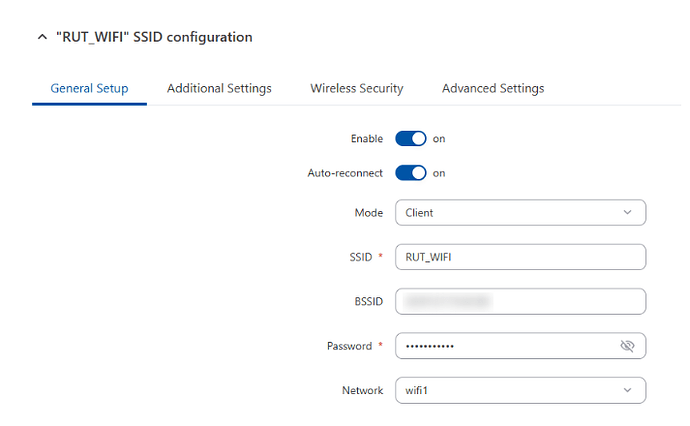Click the Password field label
The width and height of the screenshot is (690, 426).
[x=349, y=346]
